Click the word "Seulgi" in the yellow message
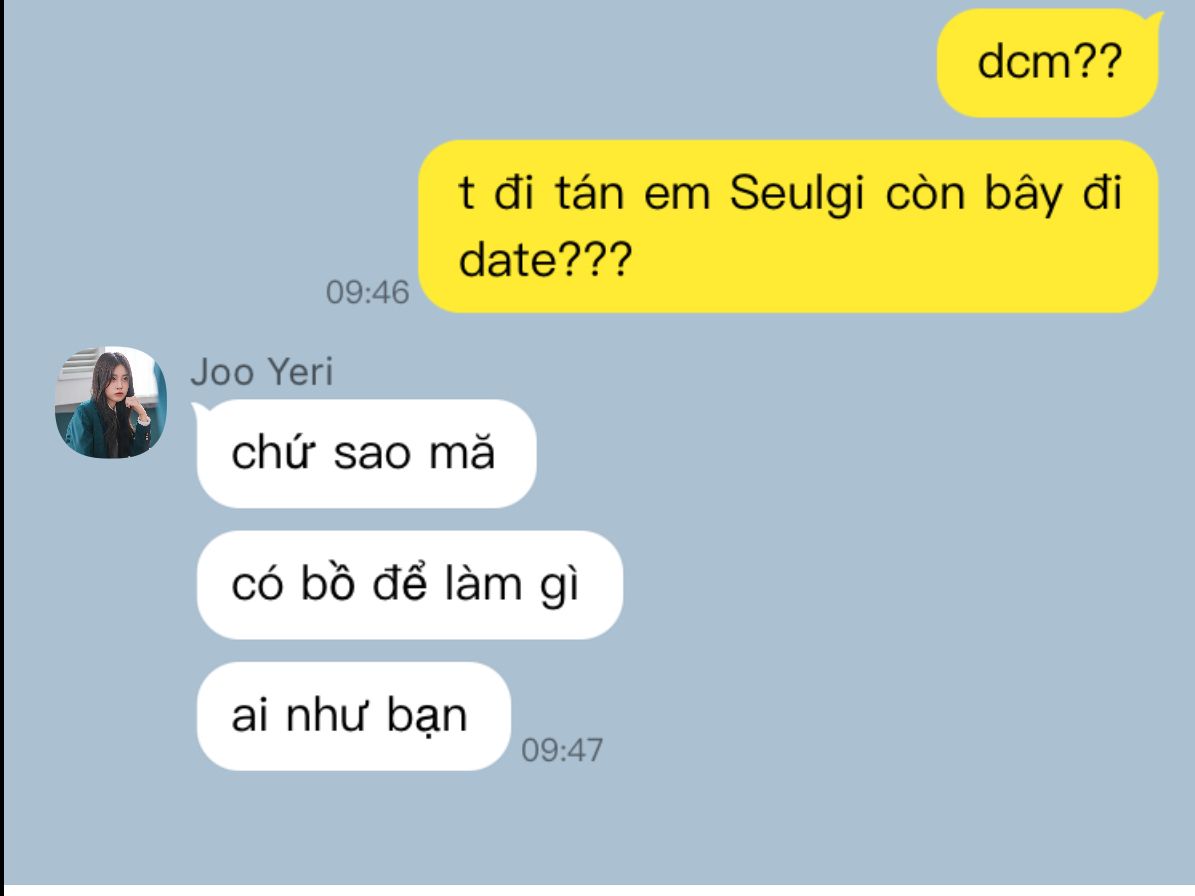The image size is (1195, 896). pyautogui.click(x=796, y=193)
